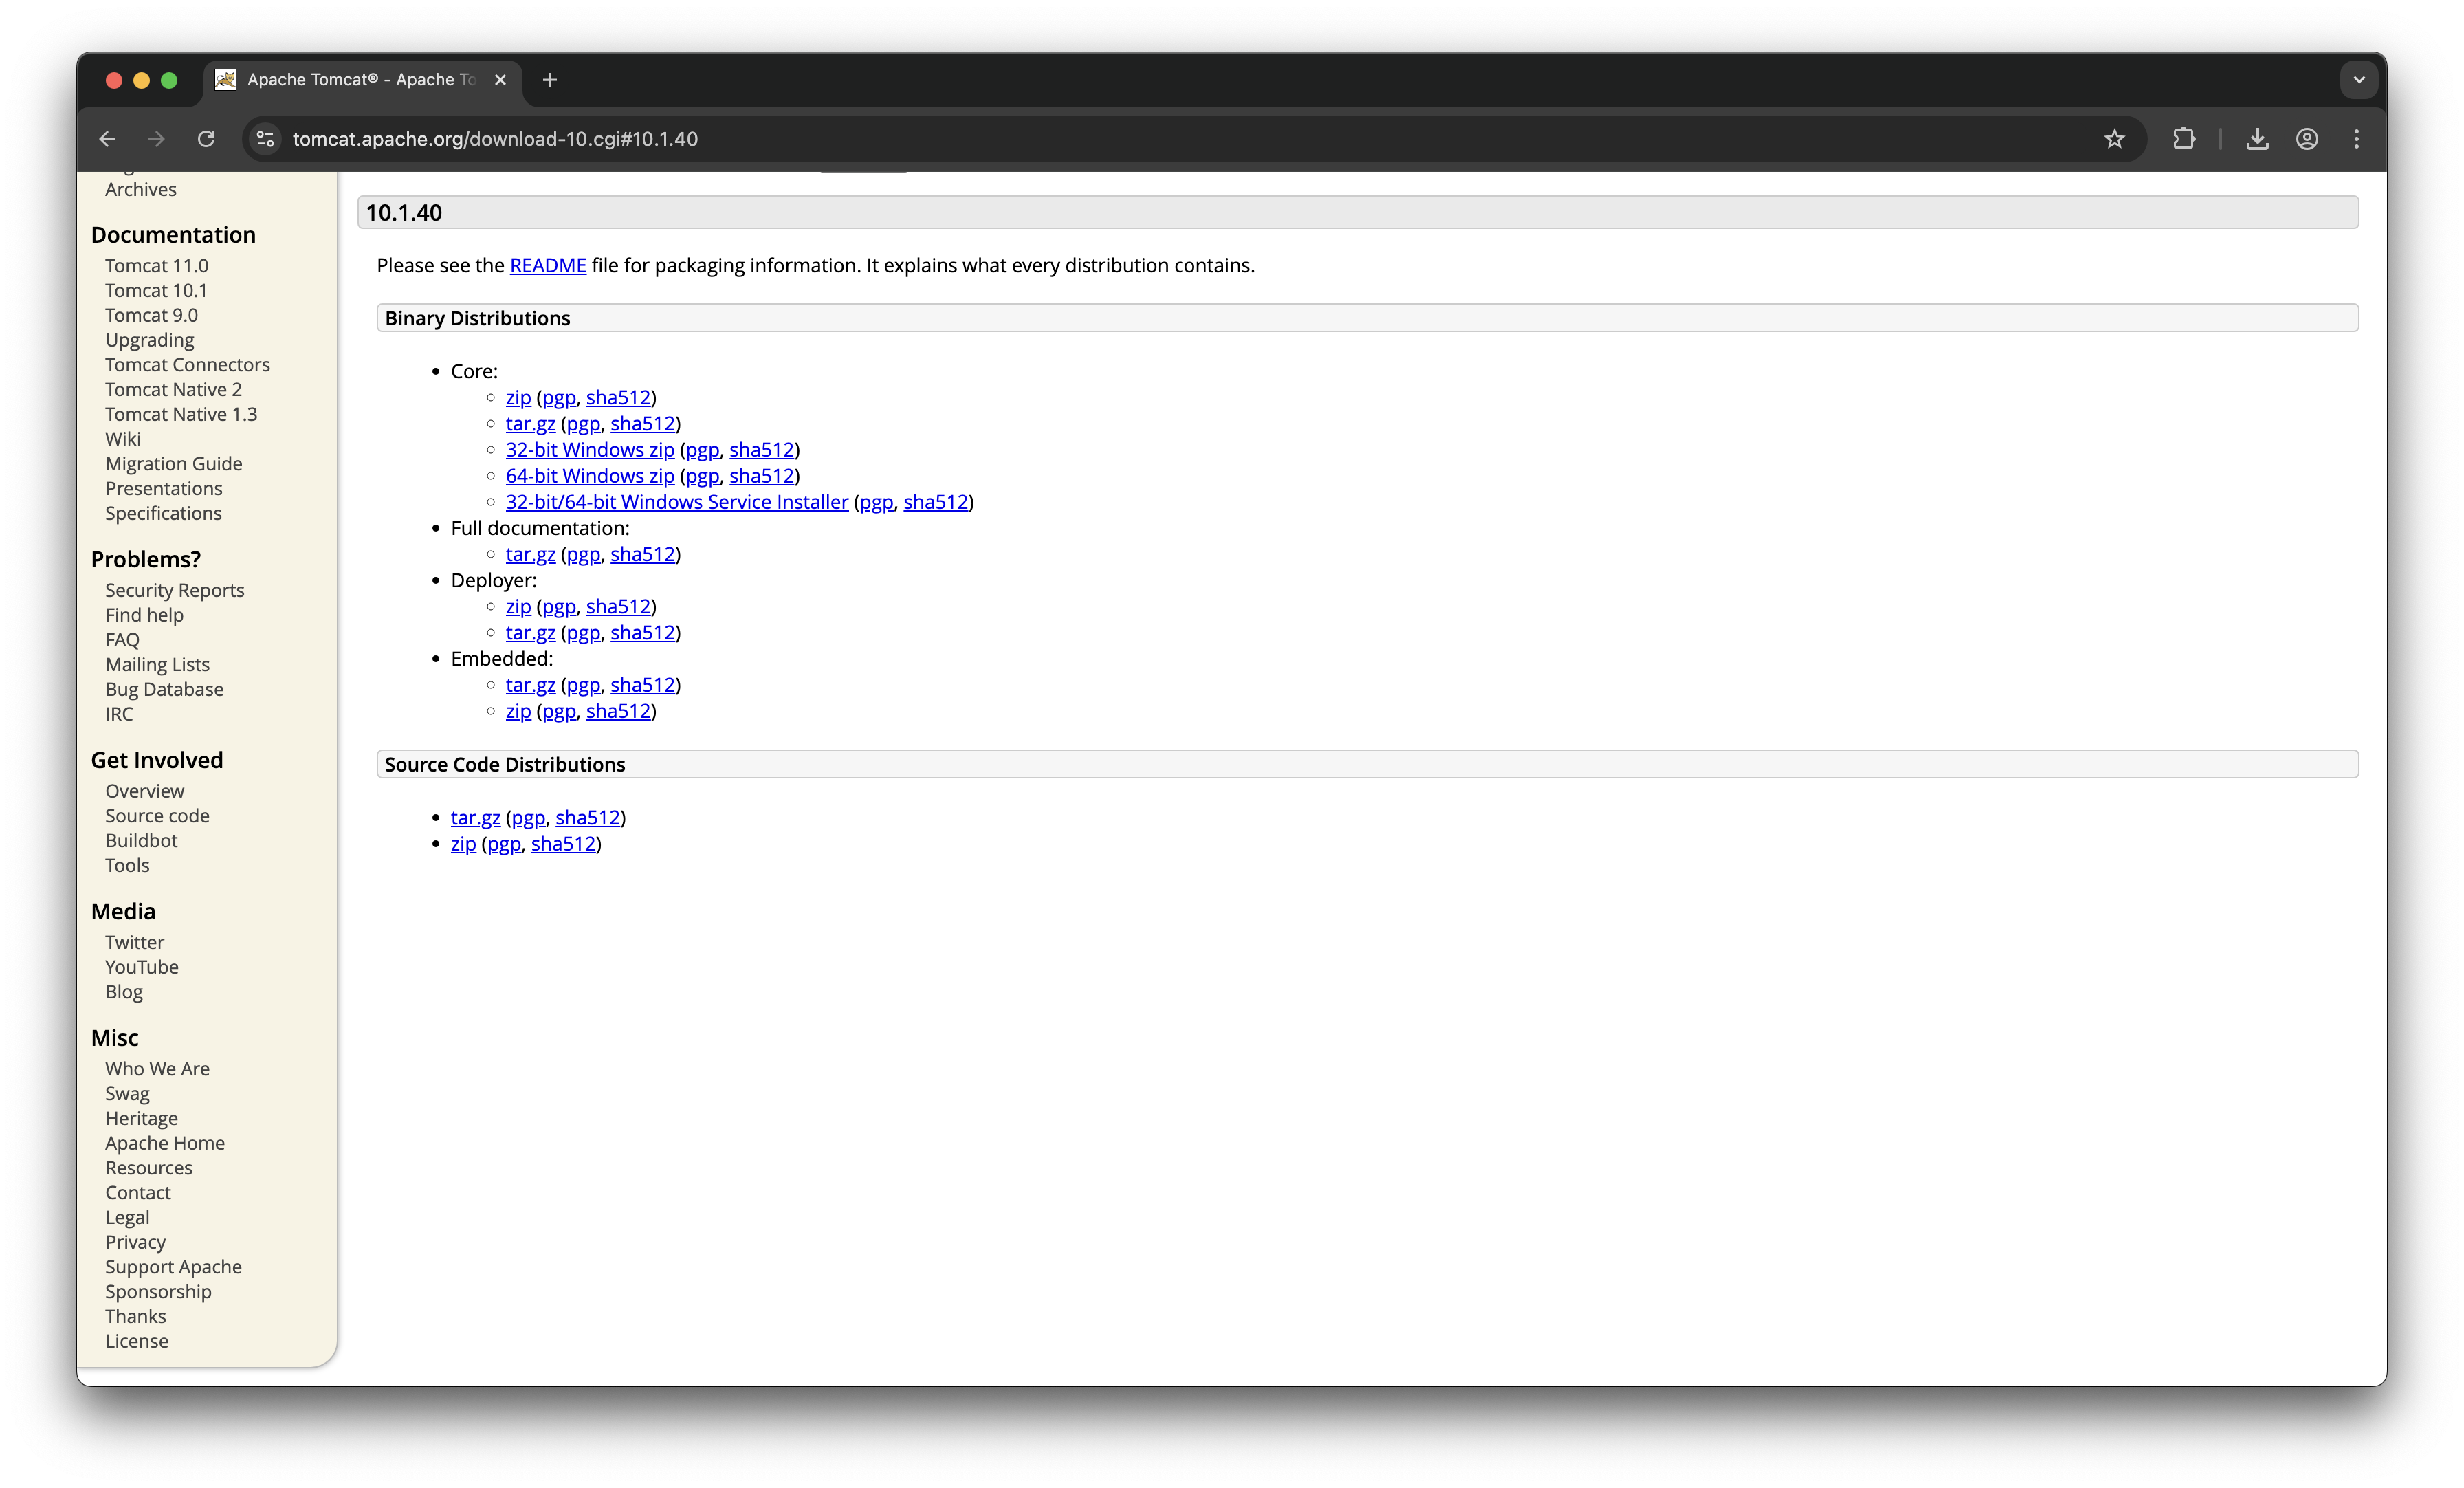The width and height of the screenshot is (2464, 1488).
Task: Download the Core tar.gz distribution
Action: pos(530,423)
